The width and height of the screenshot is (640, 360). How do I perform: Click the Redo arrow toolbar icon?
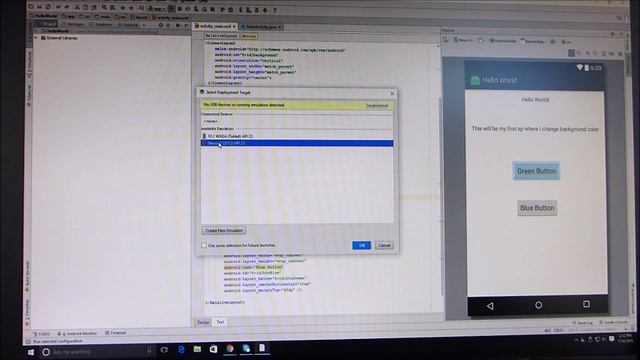pyautogui.click(x=67, y=7)
